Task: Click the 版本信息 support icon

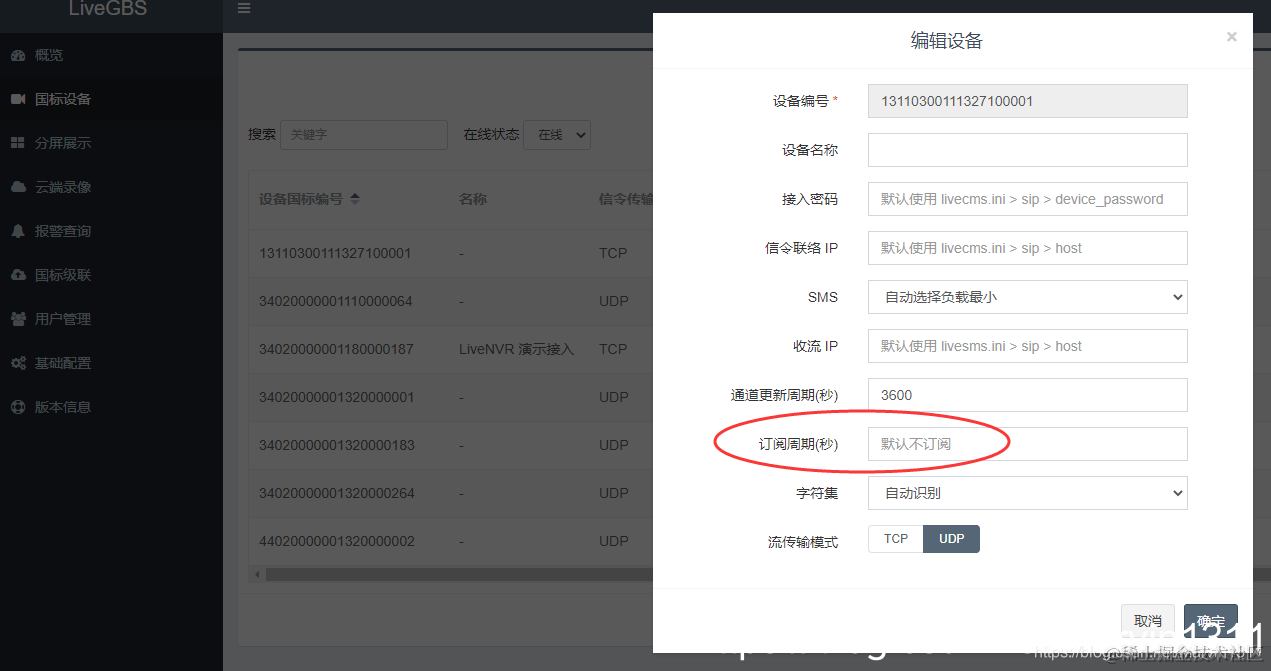Action: coord(18,407)
